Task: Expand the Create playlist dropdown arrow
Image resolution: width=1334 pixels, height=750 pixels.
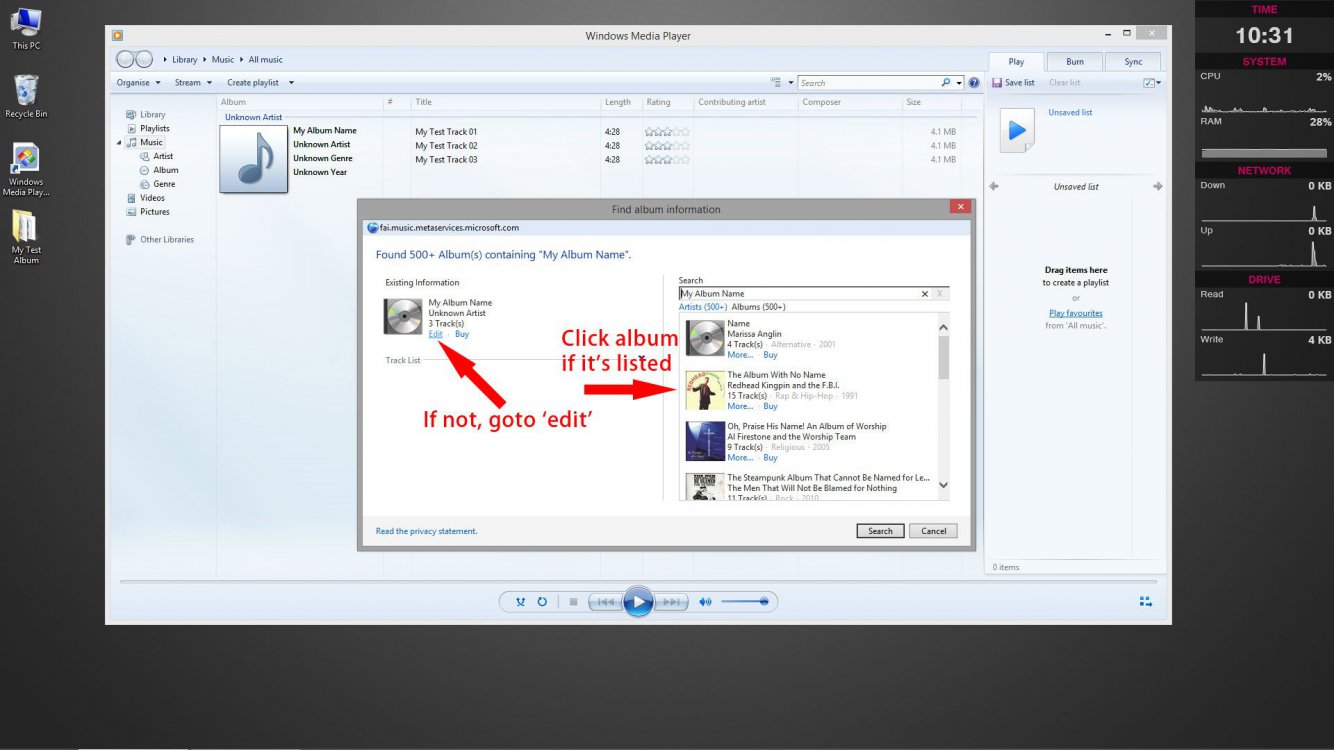Action: (291, 83)
